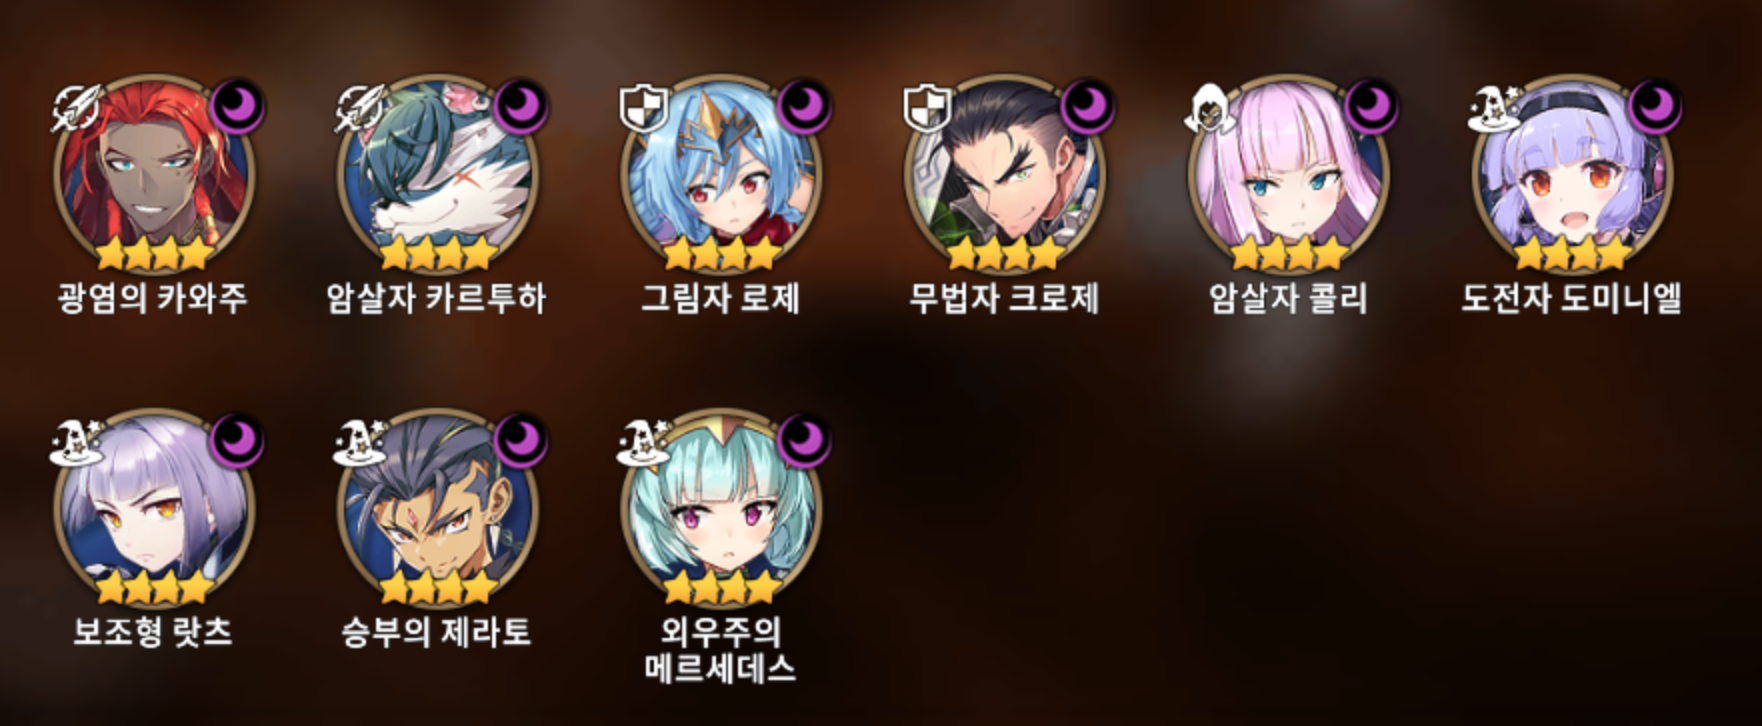The image size is (1762, 726).
Task: Choose the 보조형 랏츠 hero portrait
Action: pos(154,508)
